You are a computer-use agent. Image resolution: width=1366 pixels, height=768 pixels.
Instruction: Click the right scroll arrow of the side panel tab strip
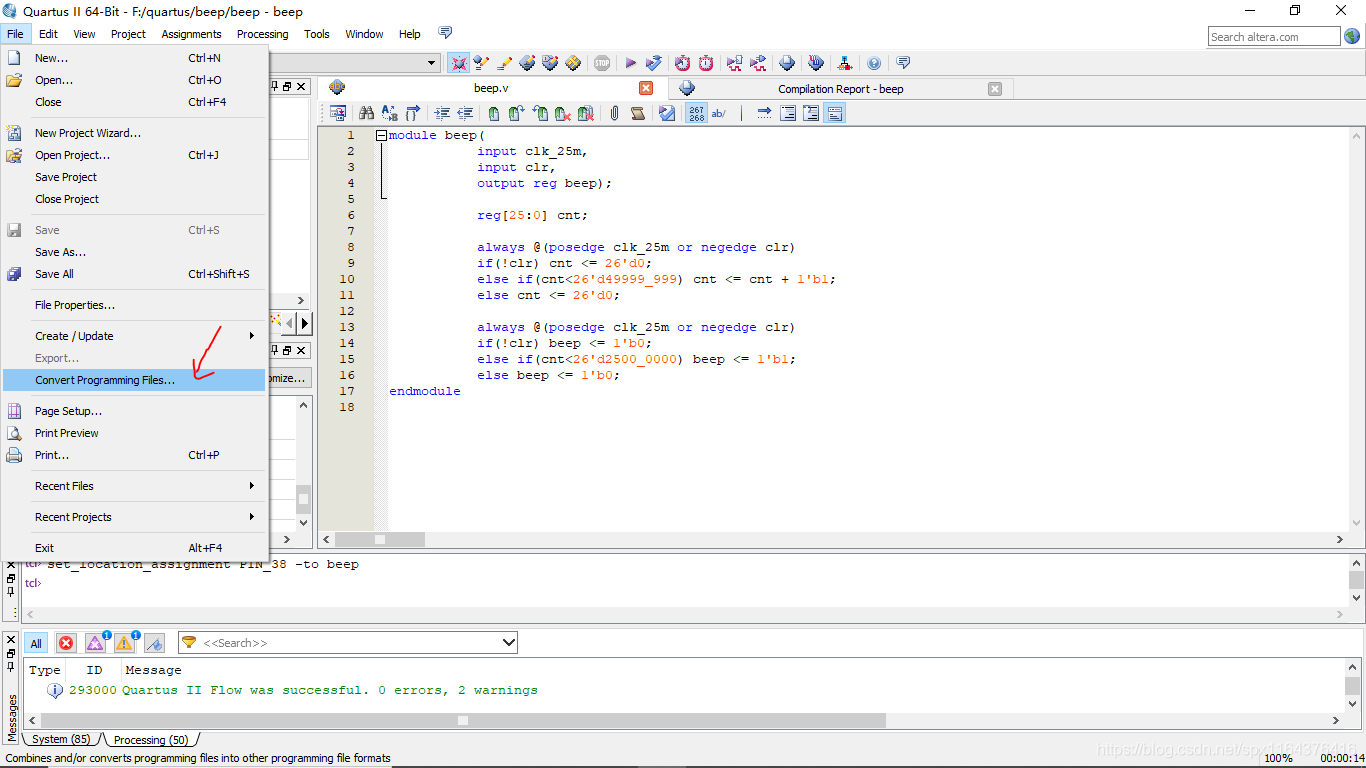[x=305, y=323]
